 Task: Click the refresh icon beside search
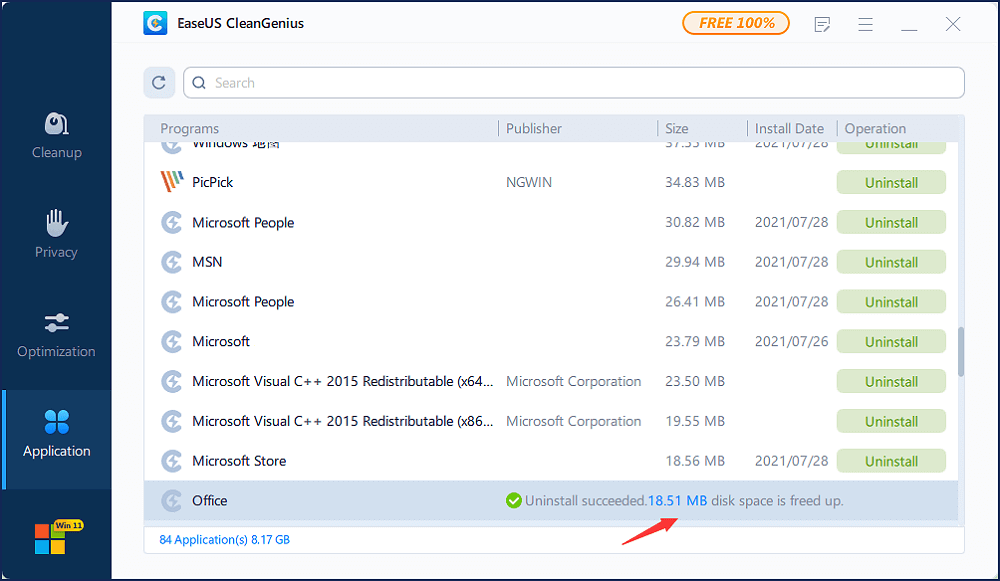(159, 83)
